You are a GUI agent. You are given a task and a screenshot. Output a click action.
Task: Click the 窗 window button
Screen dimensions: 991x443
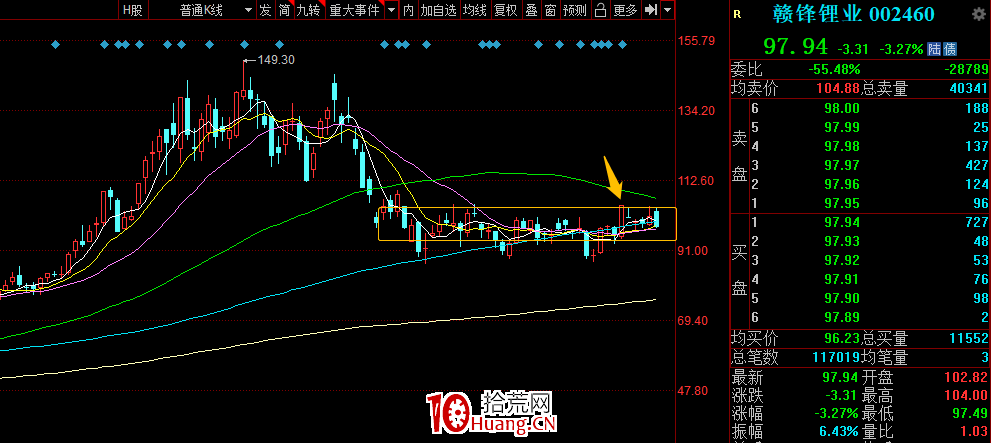(550, 10)
